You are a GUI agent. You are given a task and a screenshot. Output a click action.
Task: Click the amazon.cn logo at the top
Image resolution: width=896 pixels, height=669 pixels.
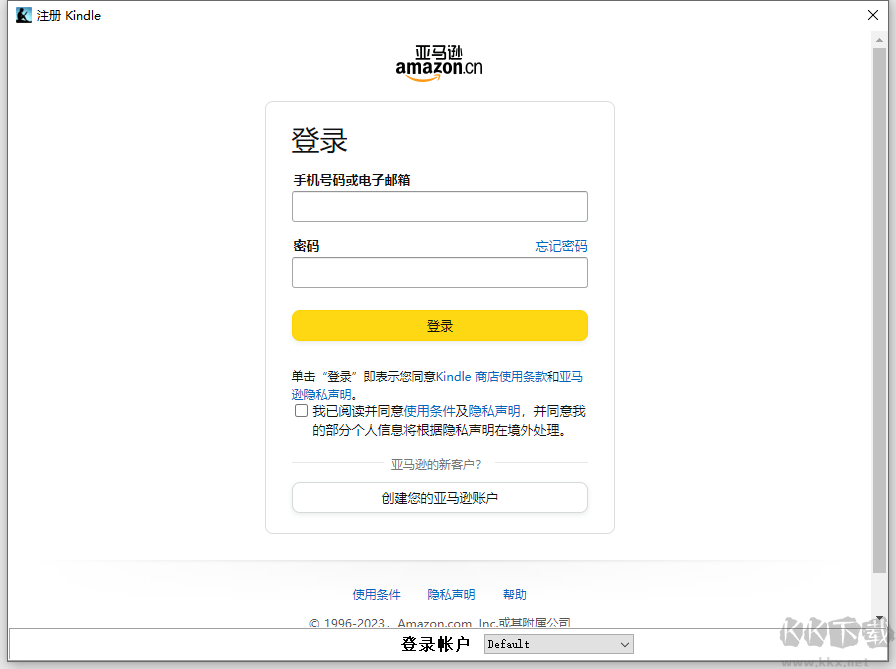tap(439, 60)
